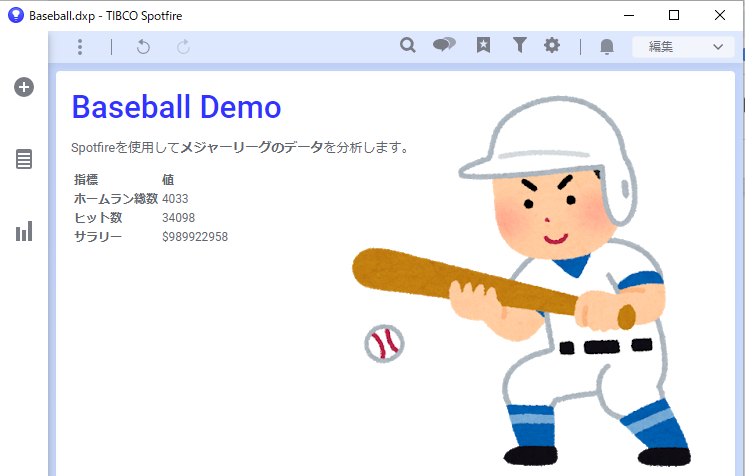Maximize the Spotfire window
Image resolution: width=745 pixels, height=476 pixels.
[674, 15]
